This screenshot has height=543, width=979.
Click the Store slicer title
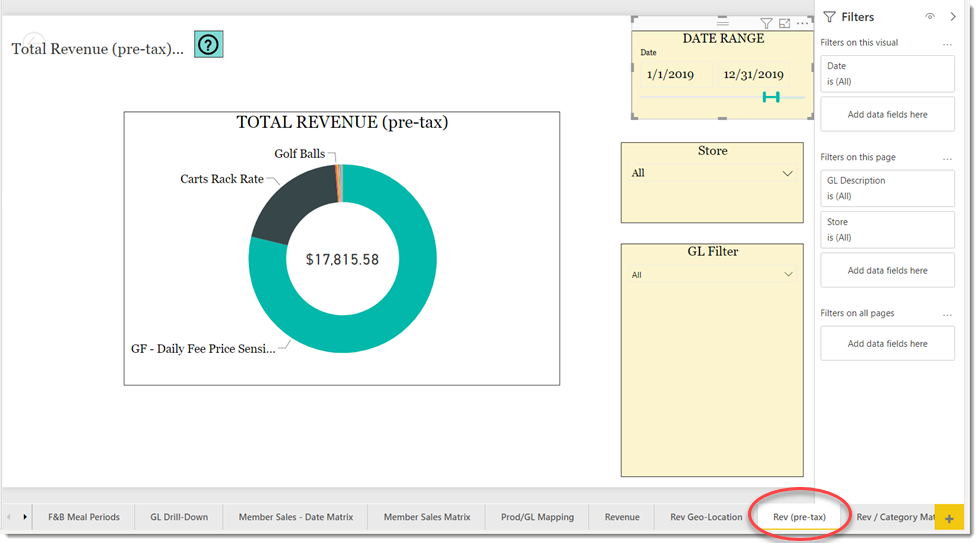tap(712, 151)
